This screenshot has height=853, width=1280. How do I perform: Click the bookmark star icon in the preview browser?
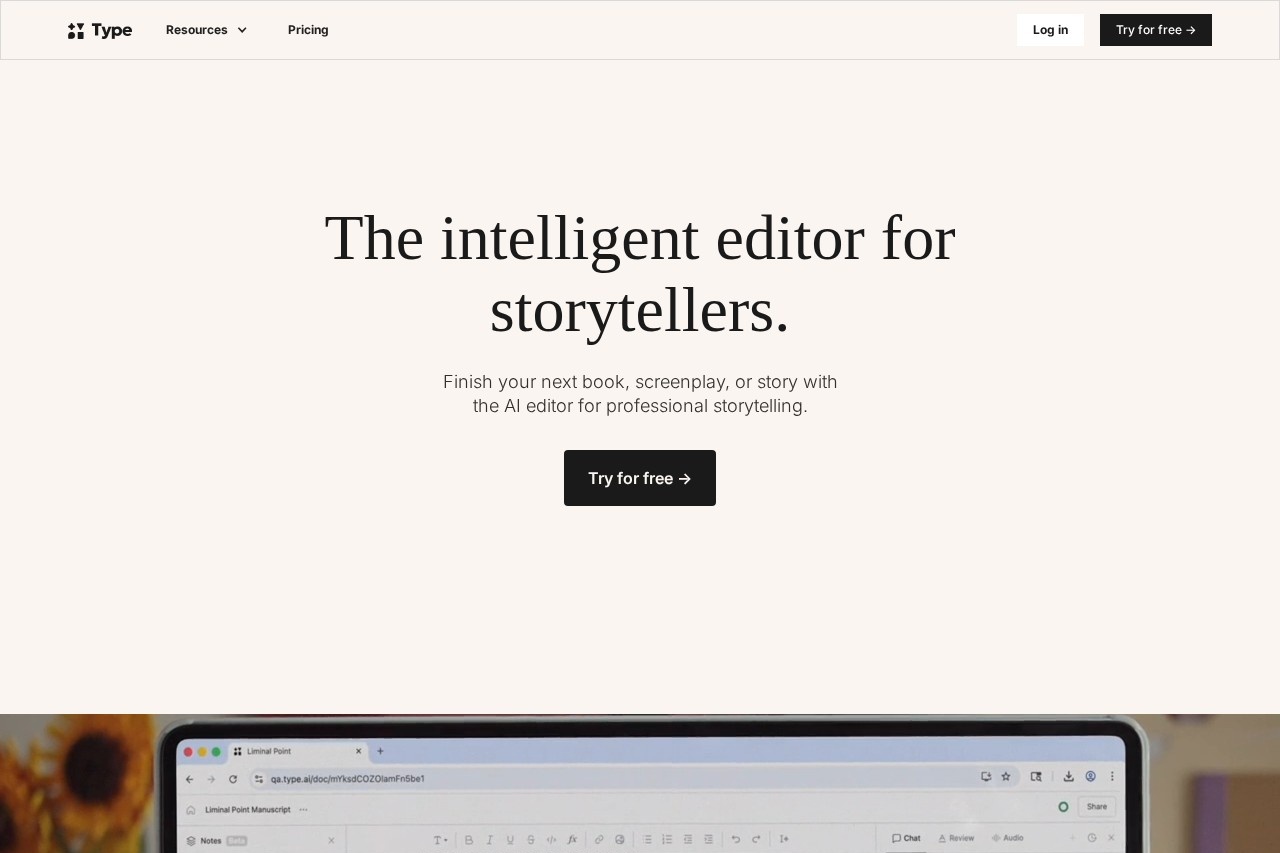tap(1005, 776)
